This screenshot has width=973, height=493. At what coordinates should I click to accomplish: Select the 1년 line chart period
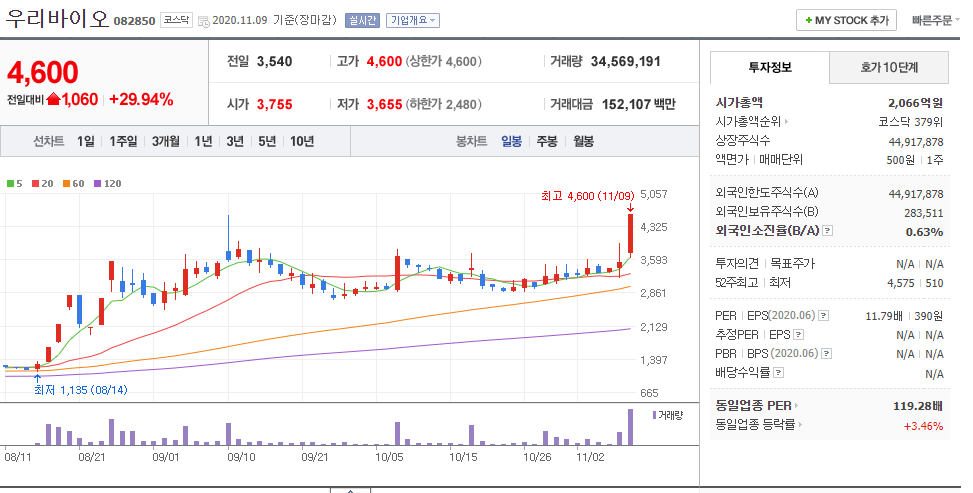coord(203,142)
